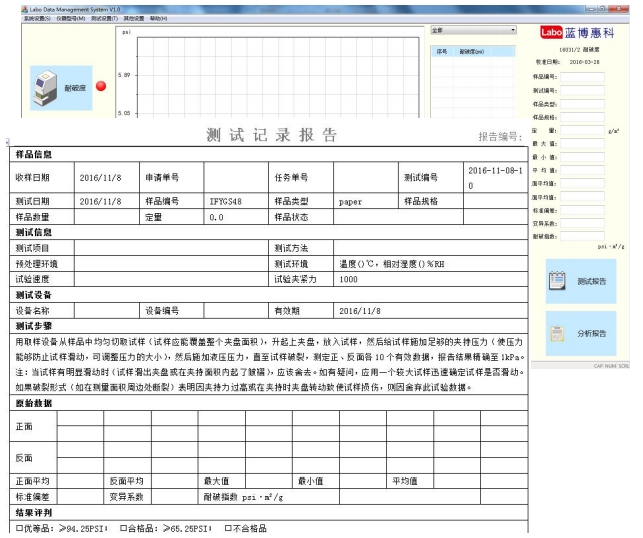This screenshot has width=643, height=538.
Task: Click the 序号 column header
Action: click(x=442, y=52)
